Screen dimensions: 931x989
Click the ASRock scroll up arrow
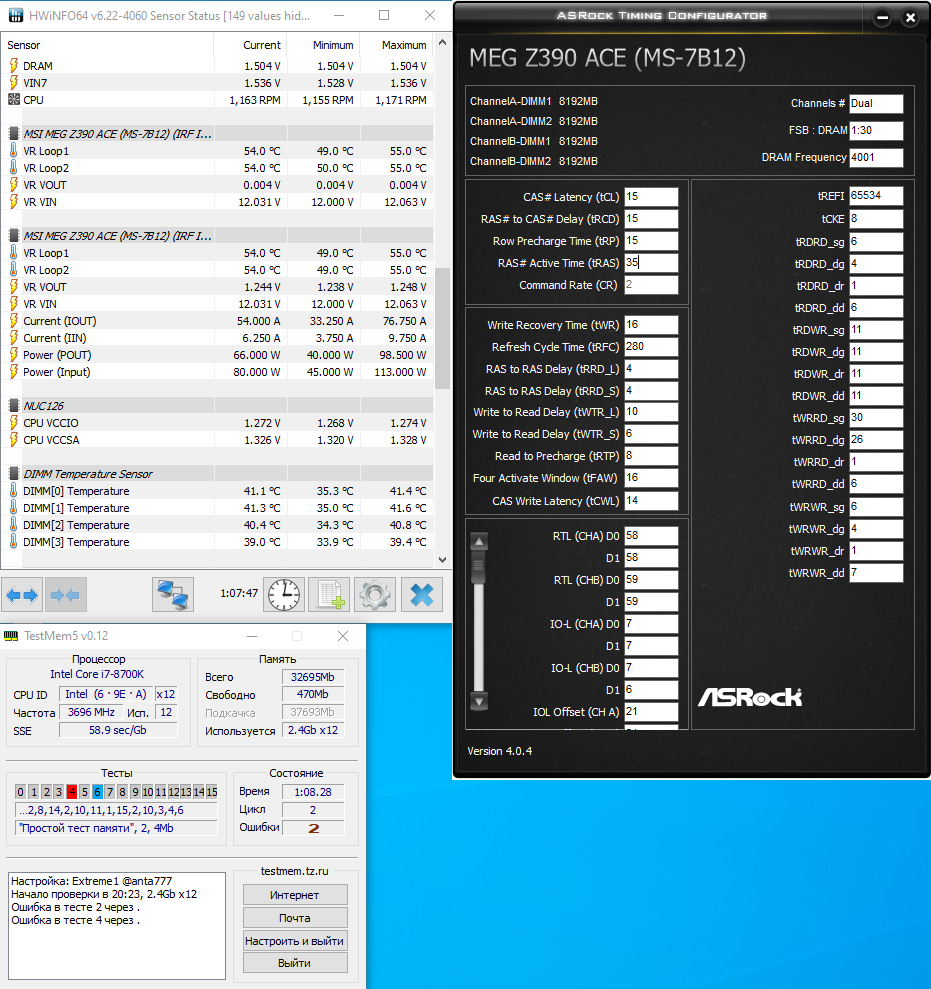[479, 541]
